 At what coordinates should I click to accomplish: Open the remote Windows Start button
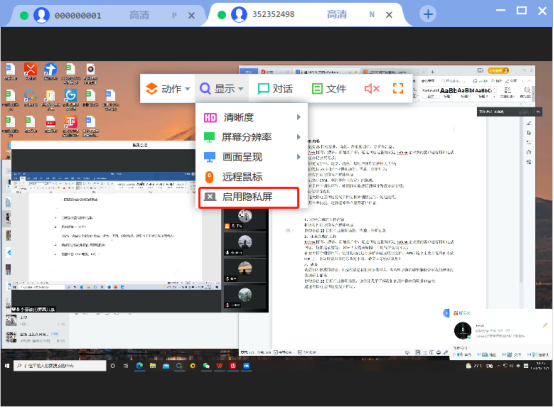(x=7, y=366)
